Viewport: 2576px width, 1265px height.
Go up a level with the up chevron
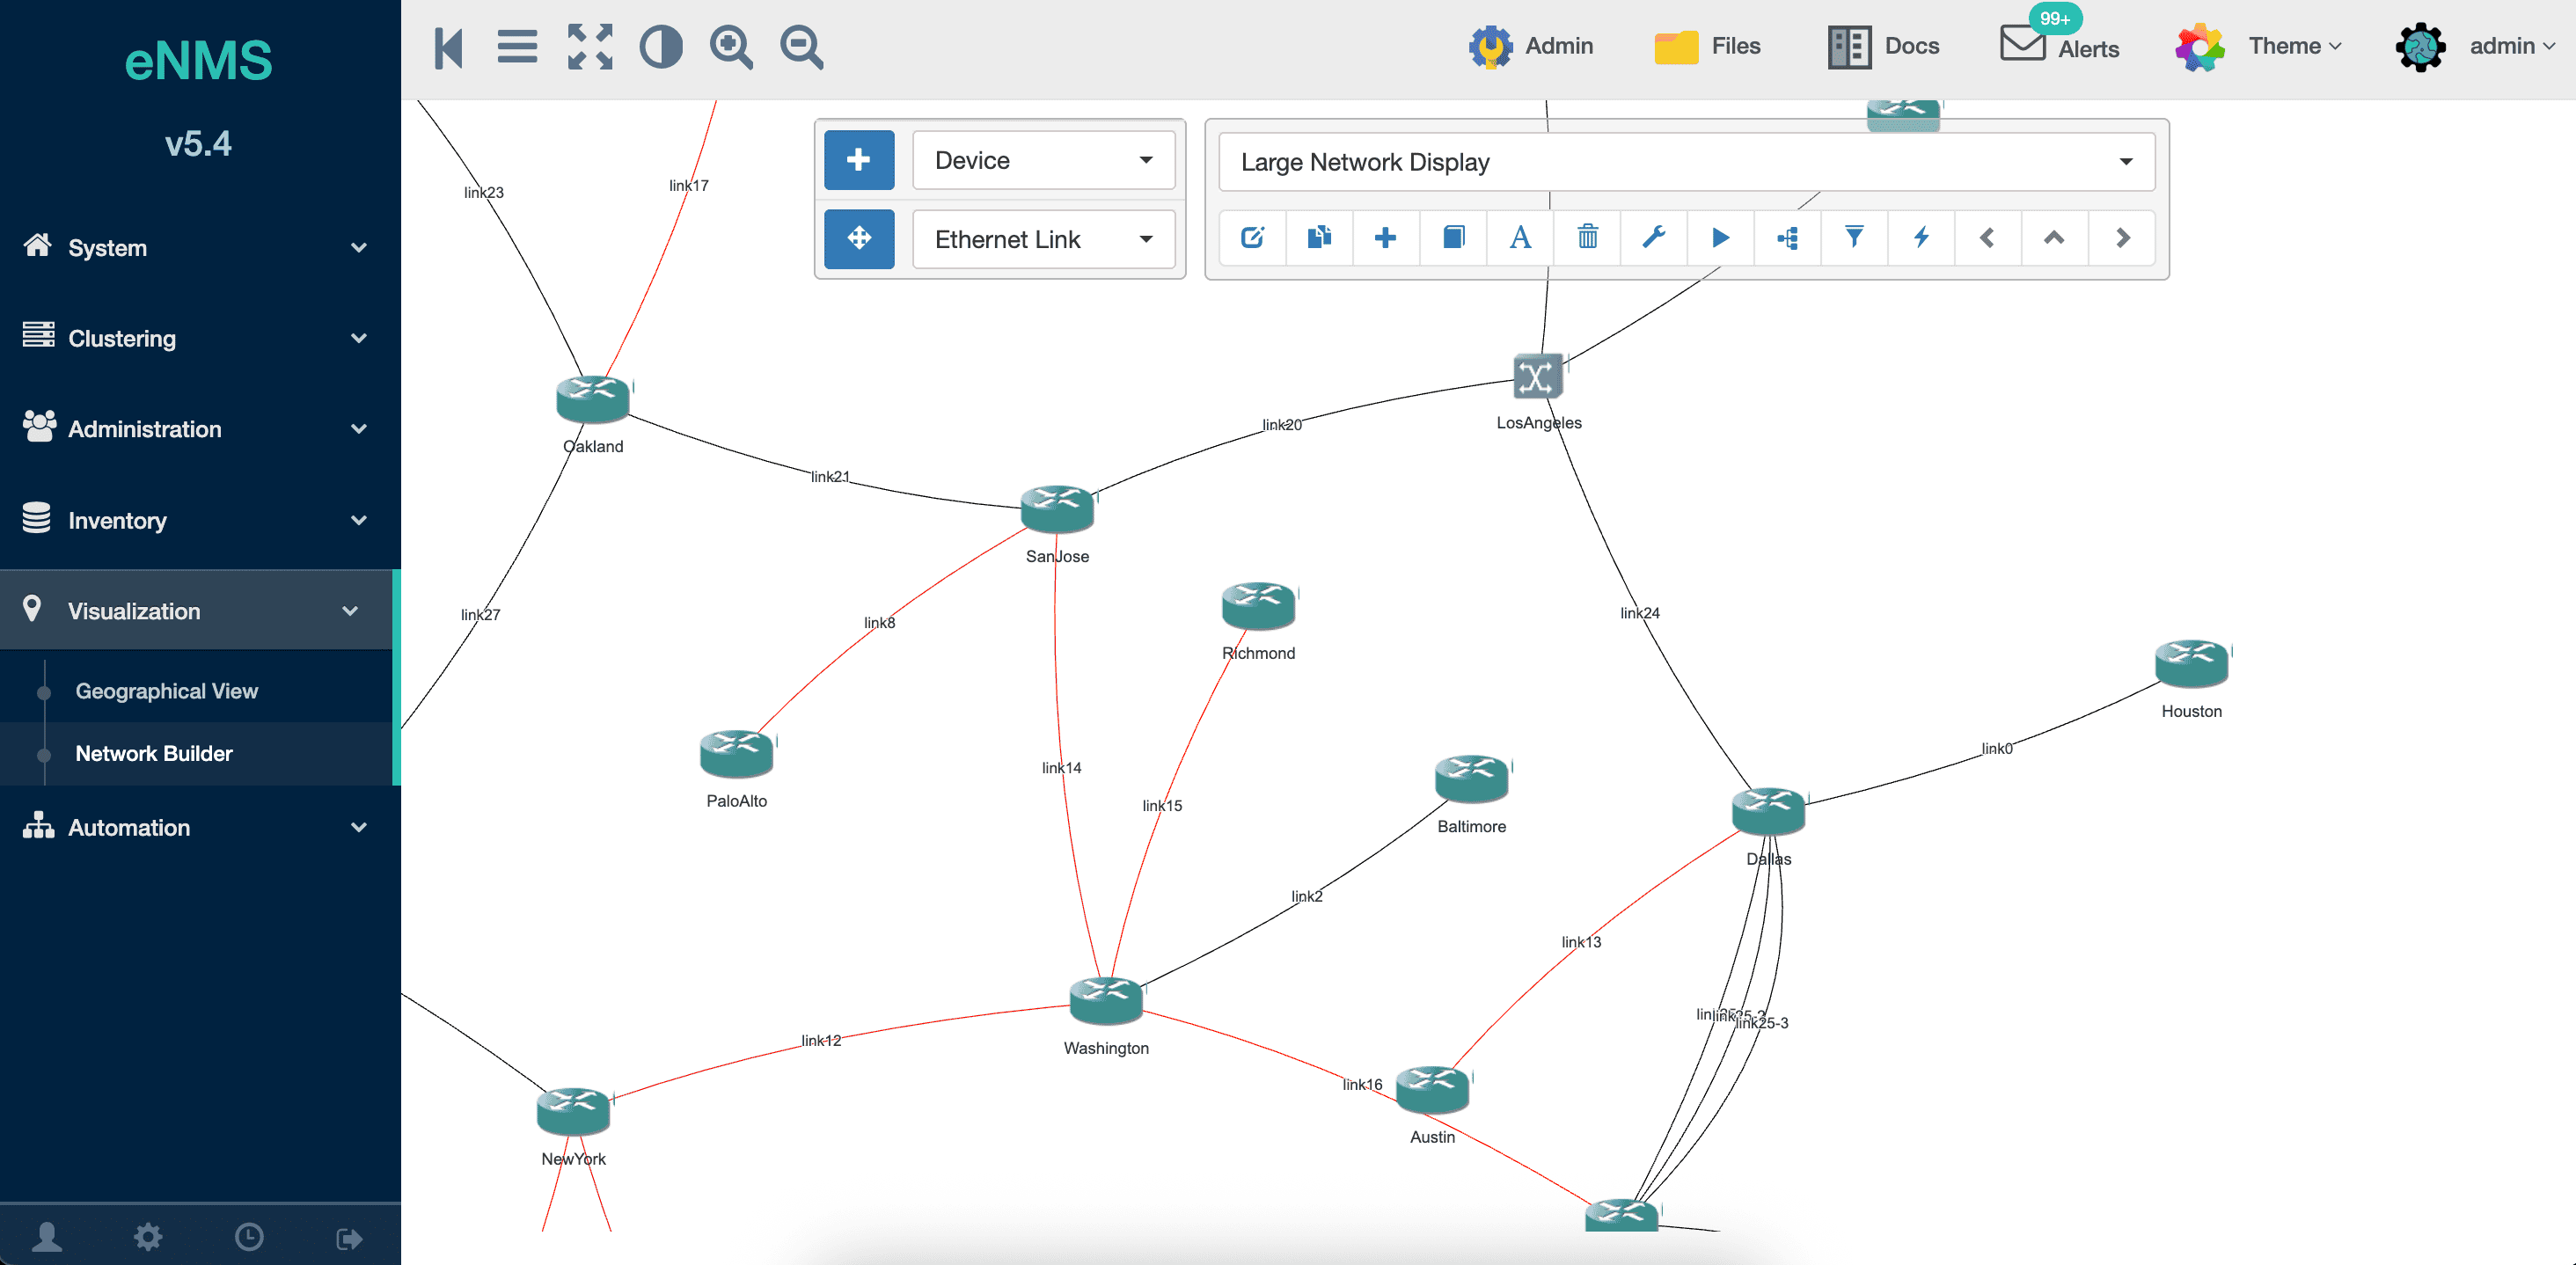(2054, 238)
